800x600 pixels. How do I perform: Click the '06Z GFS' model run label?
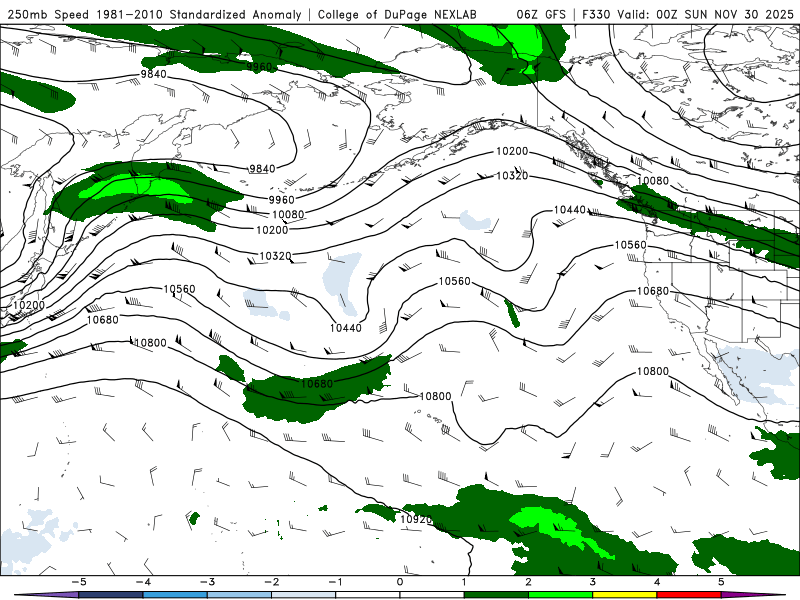tap(541, 14)
